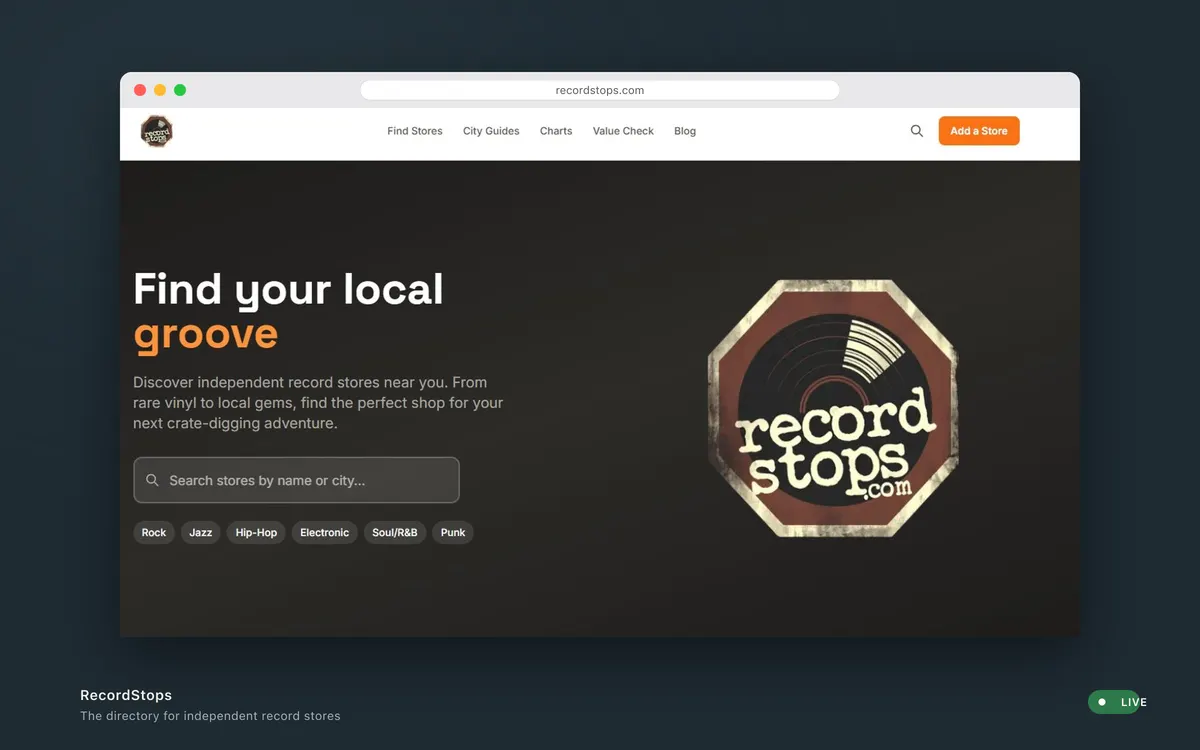Click the red close window button
Viewport: 1200px width, 750px height.
tap(140, 90)
